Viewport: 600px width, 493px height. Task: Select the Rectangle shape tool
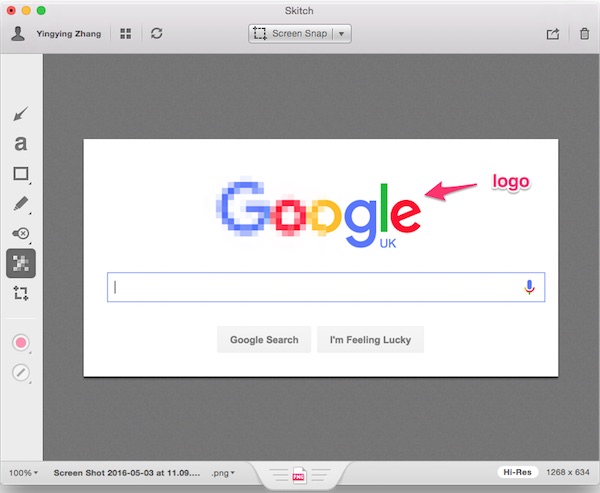point(21,173)
